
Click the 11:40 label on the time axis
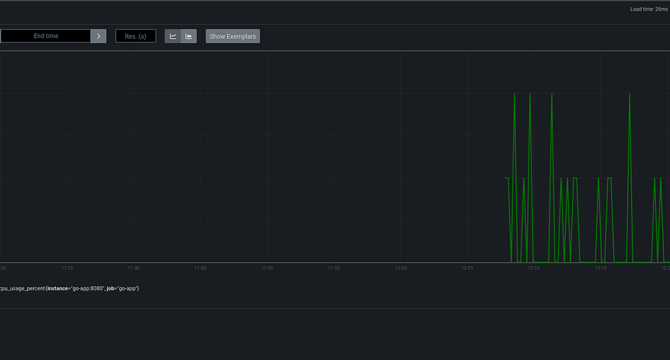pos(134,268)
